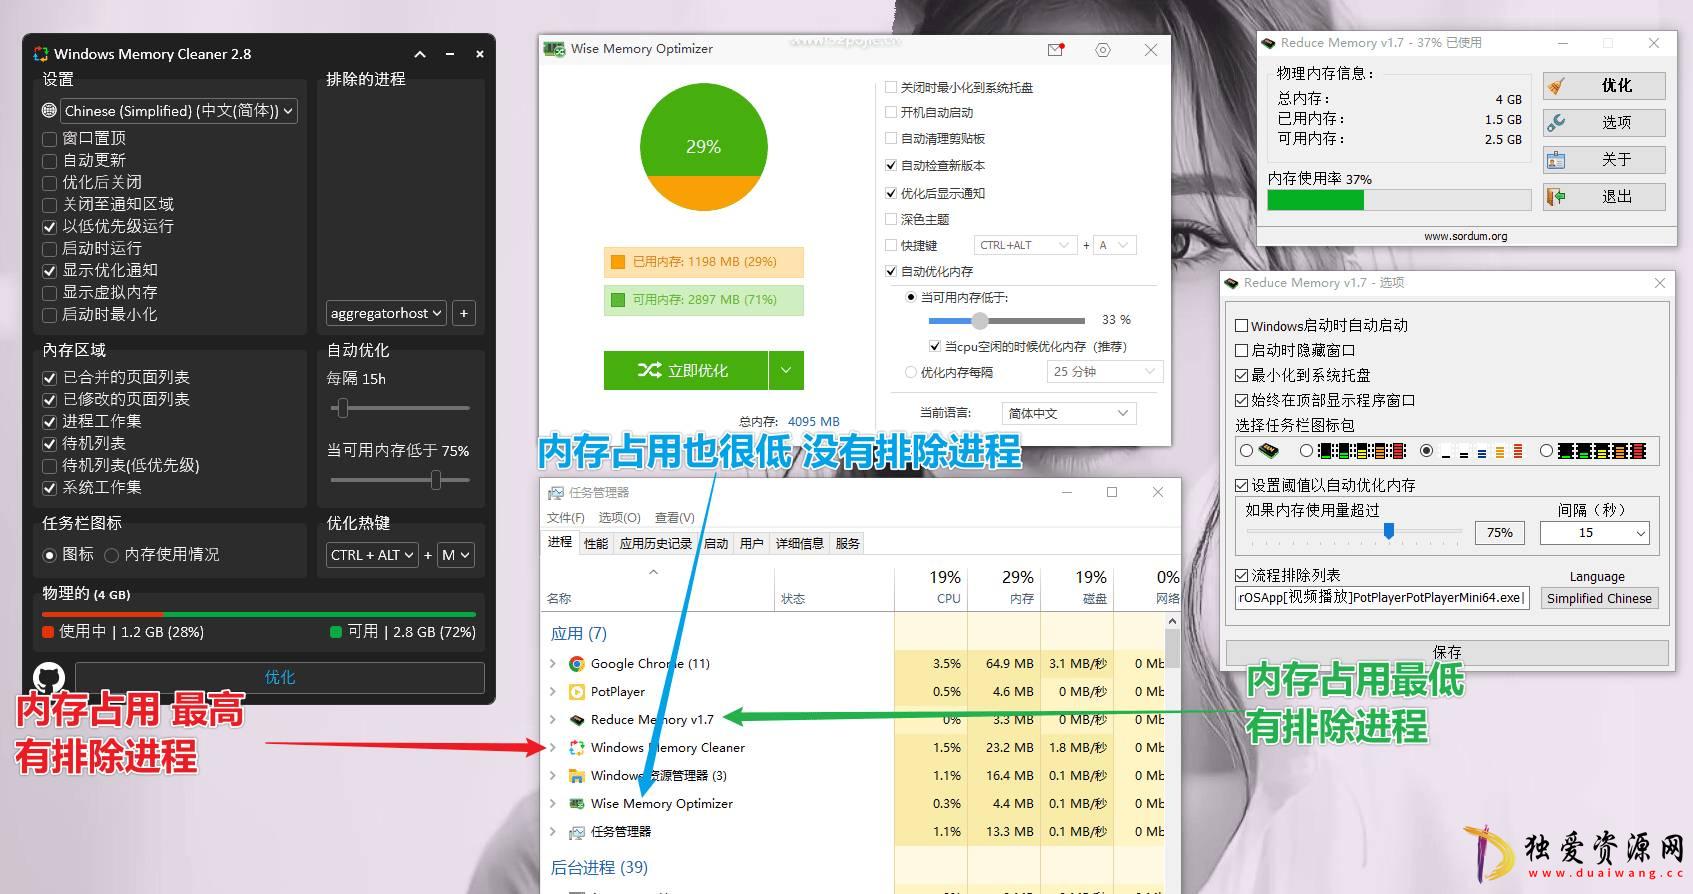Click globe language icon in Memory Cleaner
1693x894 pixels.
pyautogui.click(x=49, y=111)
